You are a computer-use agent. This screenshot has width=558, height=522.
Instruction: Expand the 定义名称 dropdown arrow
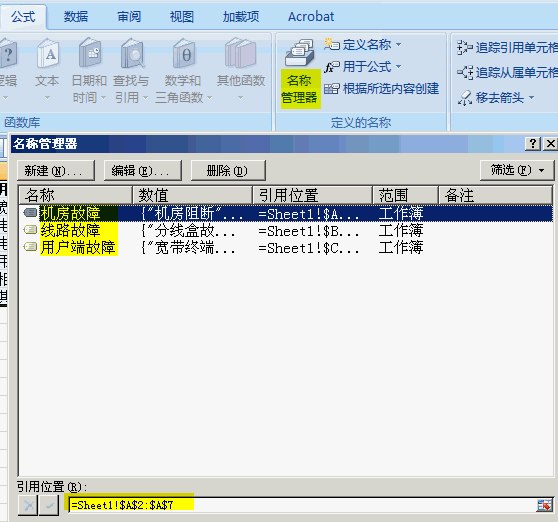(x=399, y=44)
